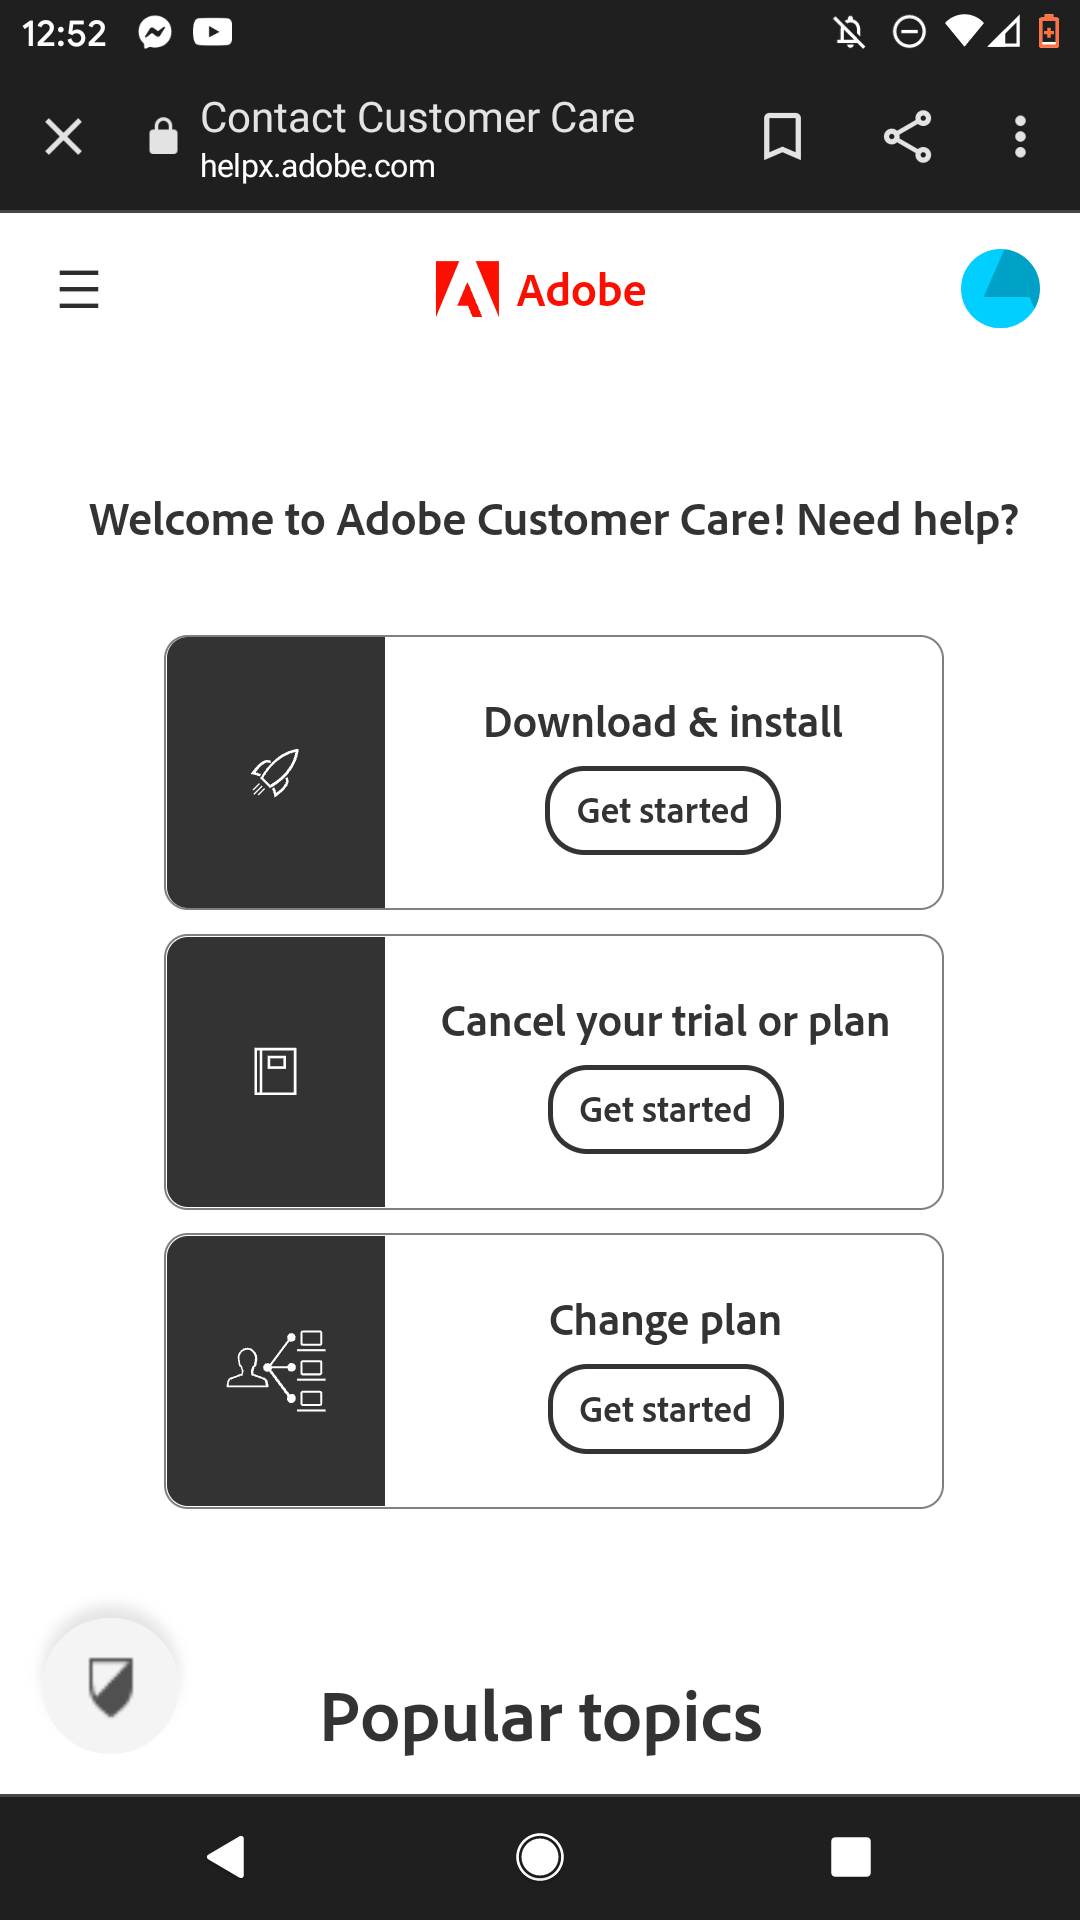Open the browser three-dot overflow menu
Screen dimensions: 1080x1920
[1020, 136]
